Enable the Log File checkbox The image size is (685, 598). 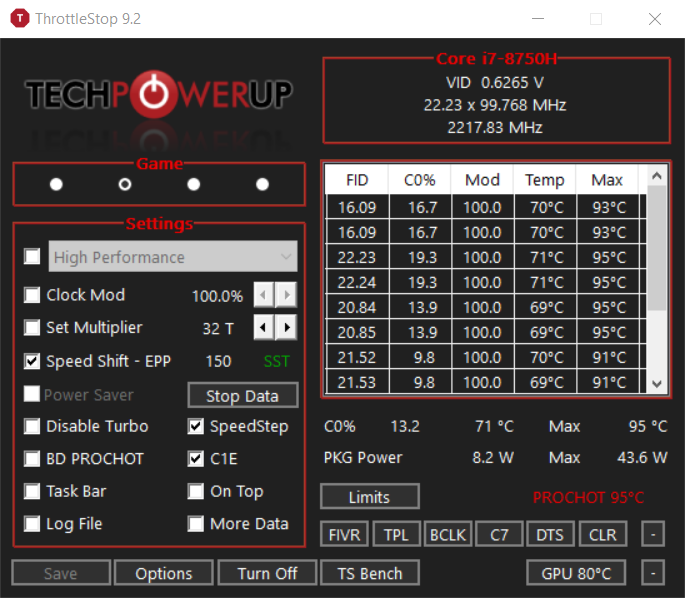coord(32,523)
